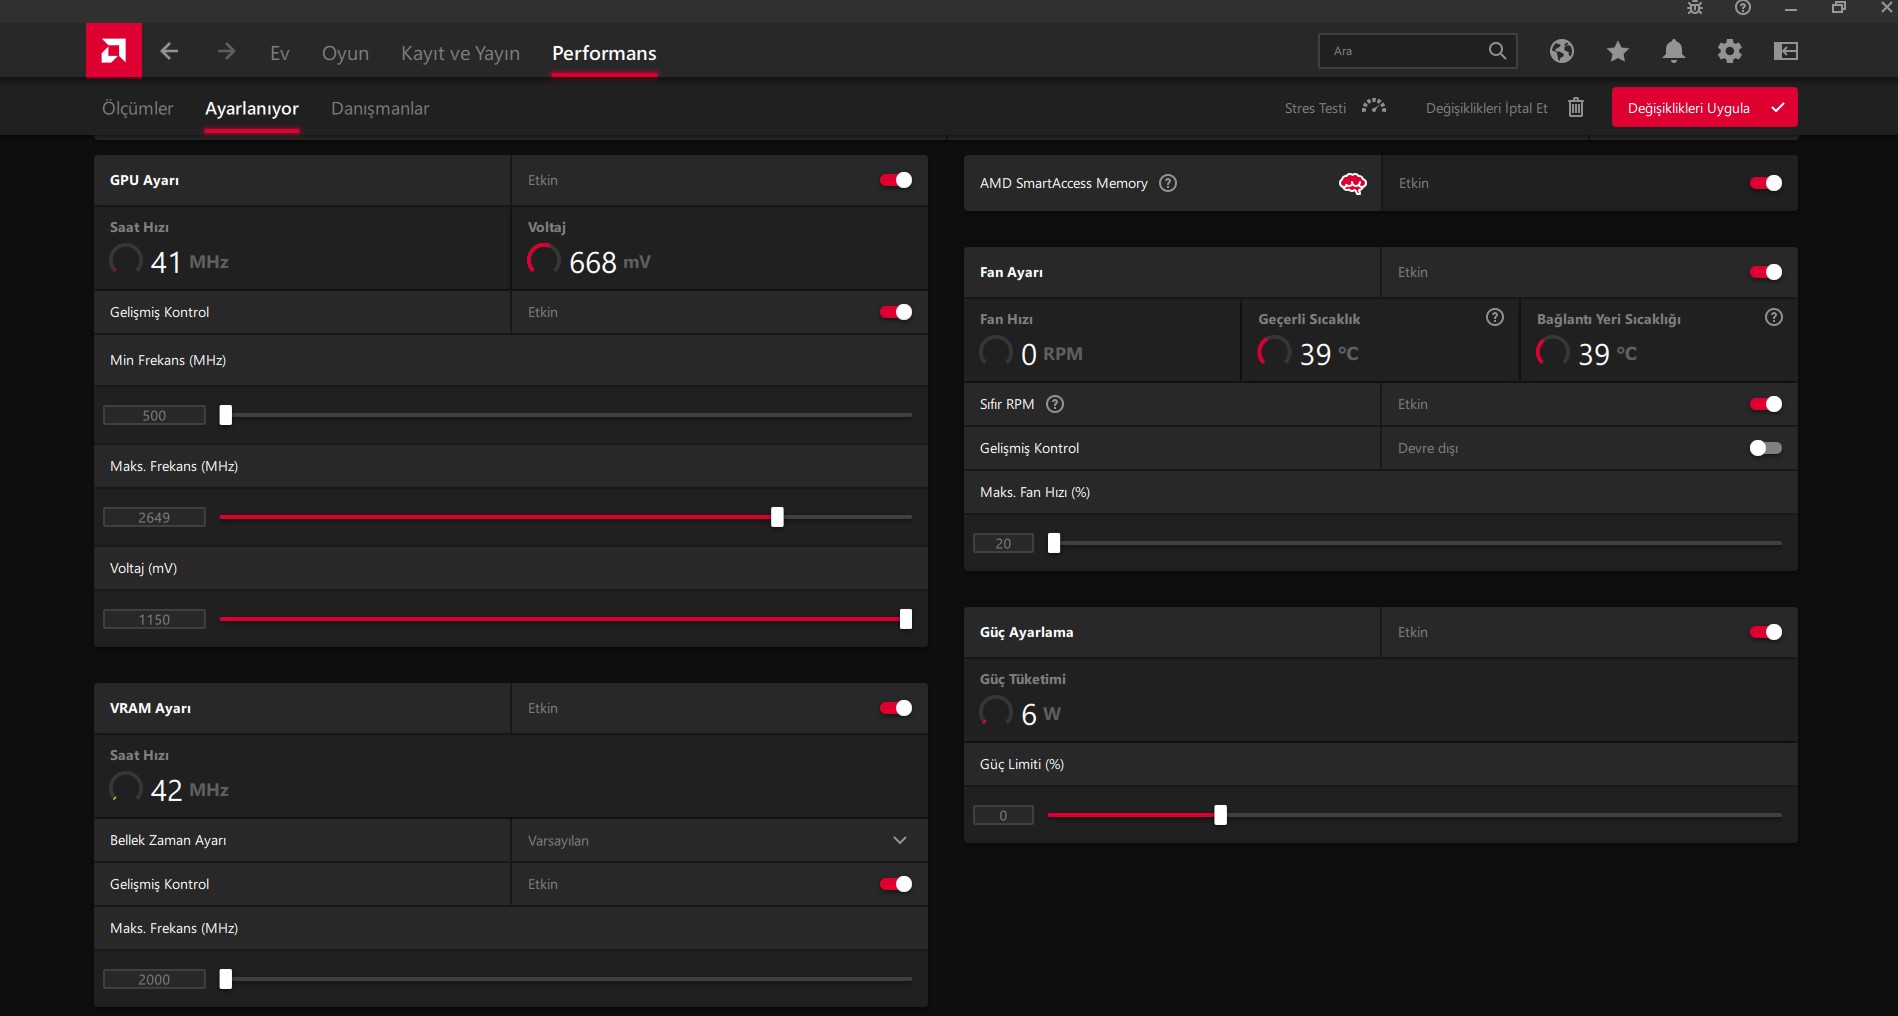
Task: Open favorites star icon
Action: pos(1617,51)
